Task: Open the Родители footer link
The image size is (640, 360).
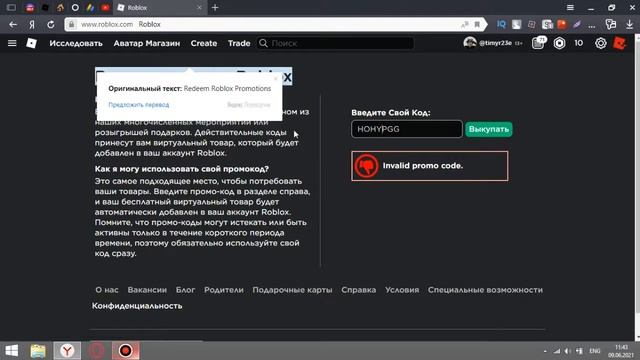Action: [x=224, y=290]
